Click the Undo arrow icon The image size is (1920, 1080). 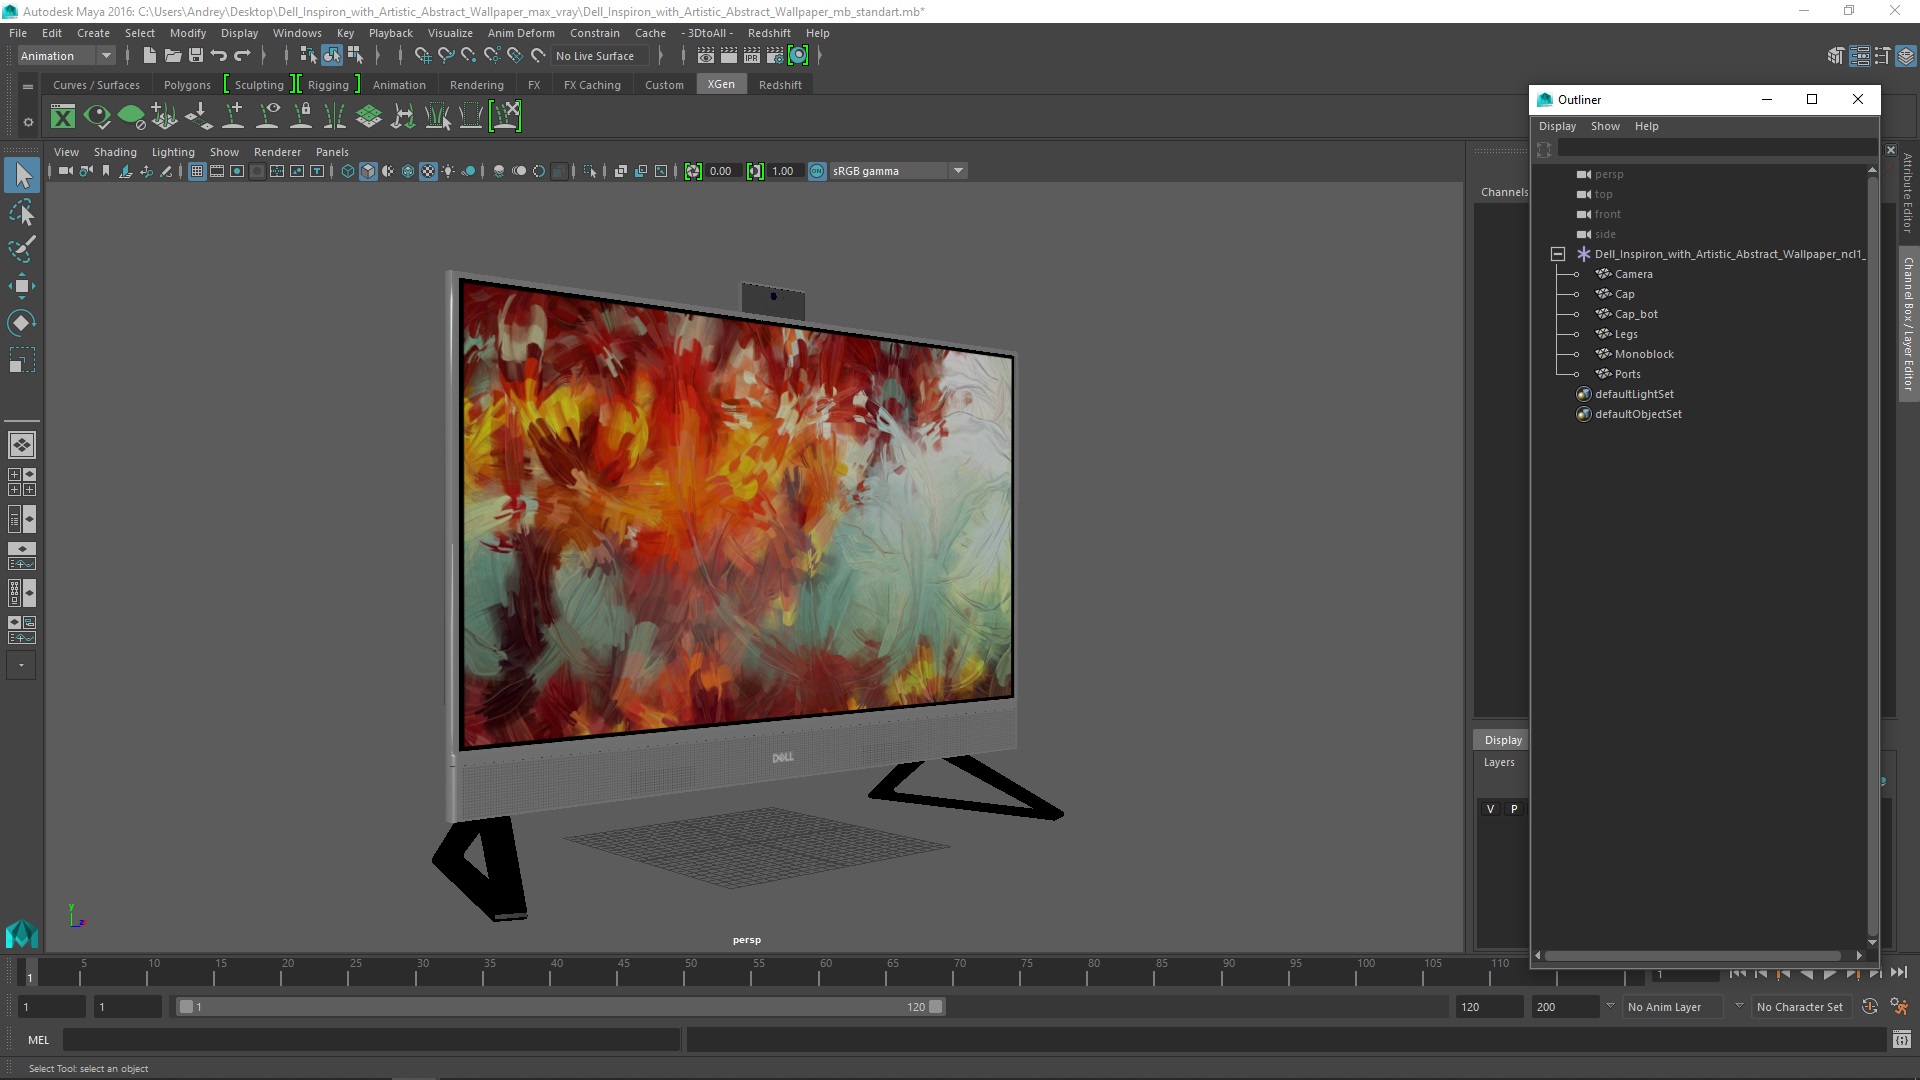click(219, 56)
